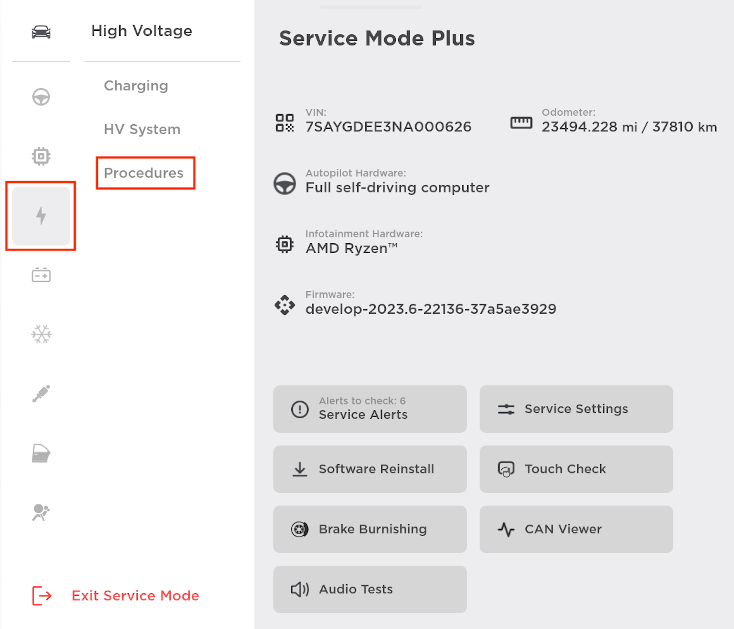This screenshot has width=734, height=629.
Task: Select HV System in the menu
Action: coord(142,129)
